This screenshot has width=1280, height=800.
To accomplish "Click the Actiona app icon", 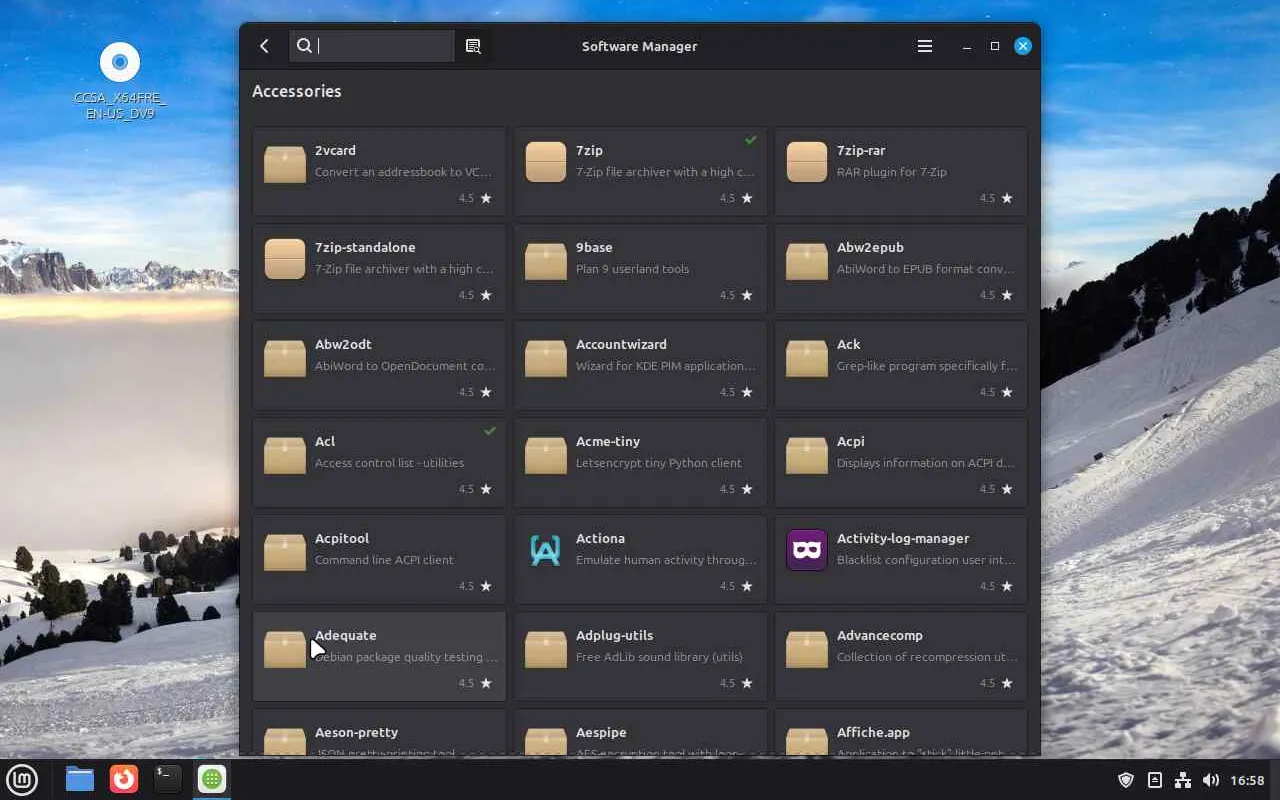I will click(x=546, y=551).
